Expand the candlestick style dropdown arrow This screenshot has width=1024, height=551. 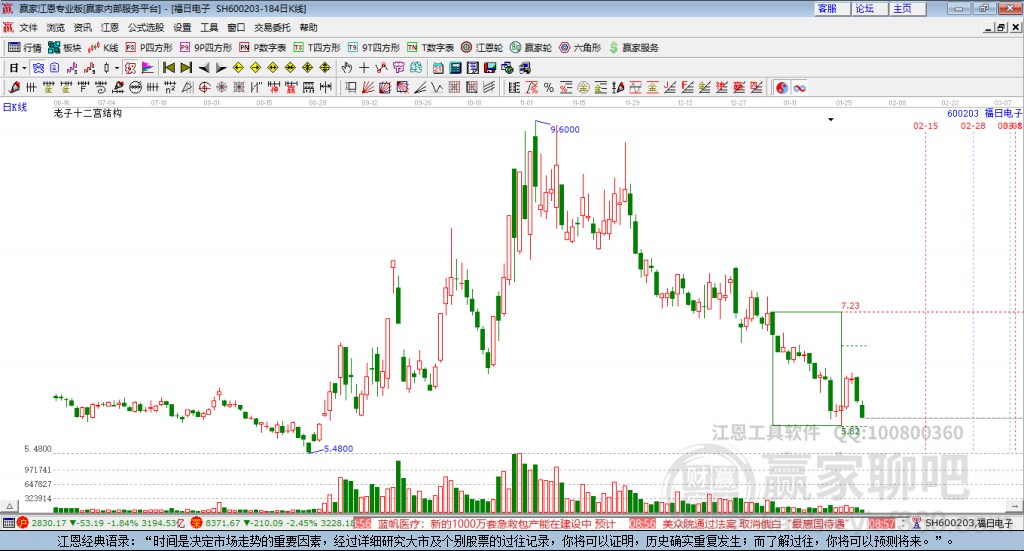[x=117, y=68]
